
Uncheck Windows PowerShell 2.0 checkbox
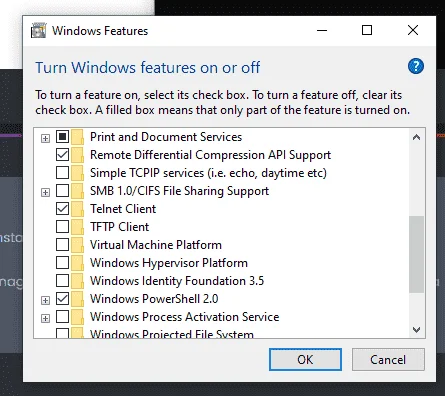(62, 299)
